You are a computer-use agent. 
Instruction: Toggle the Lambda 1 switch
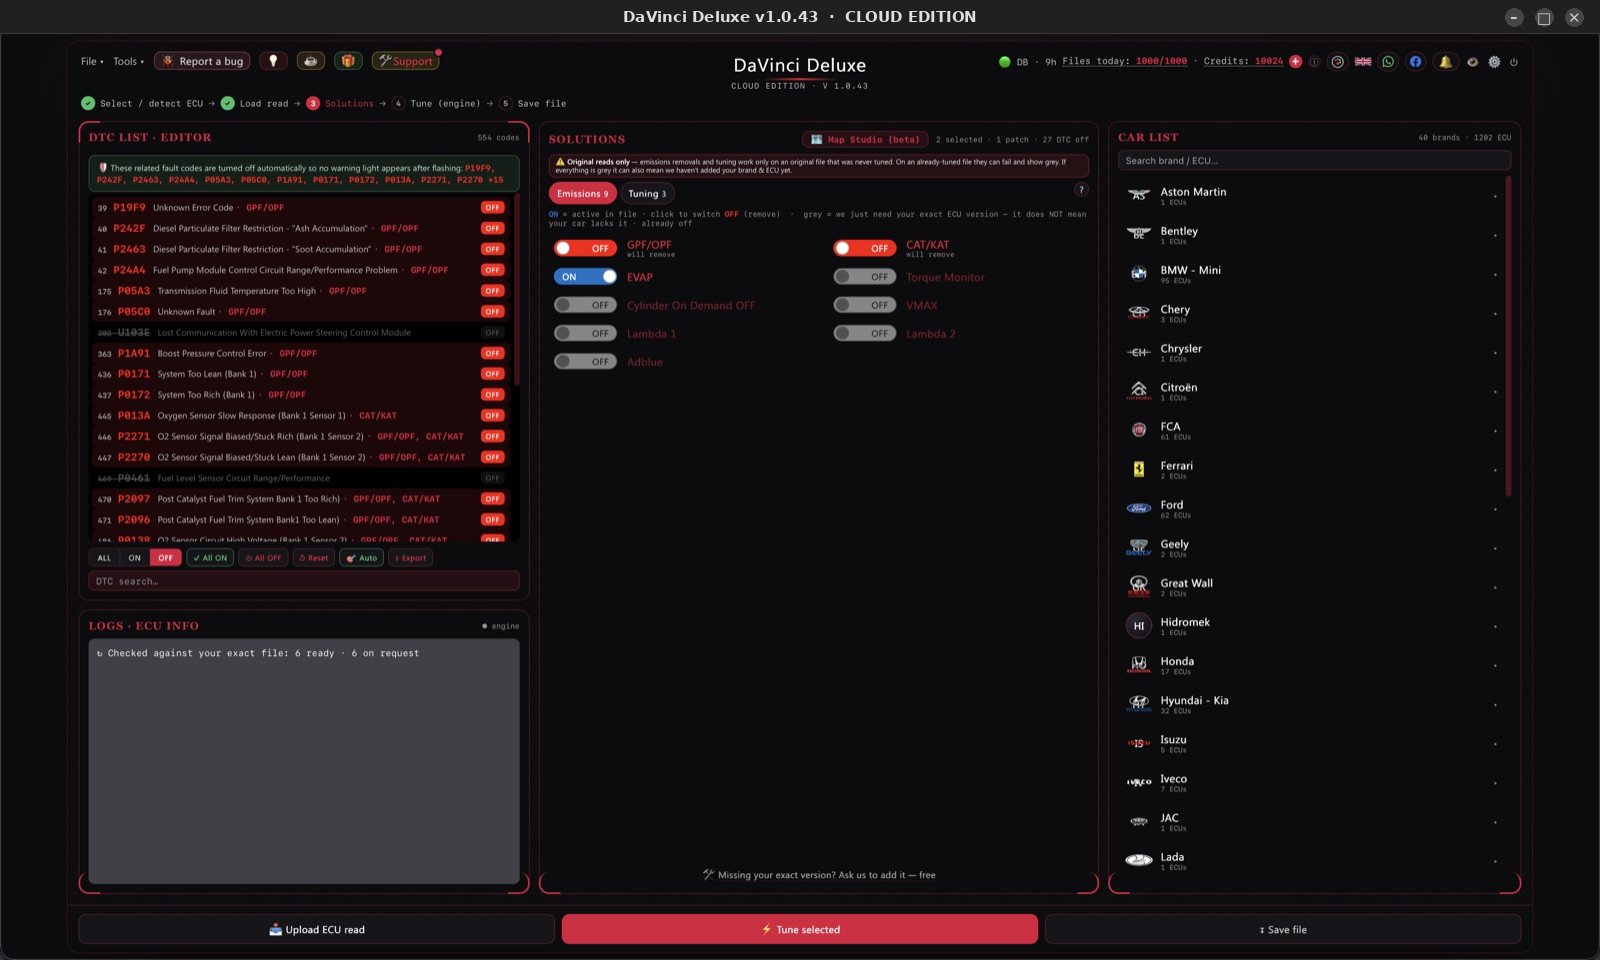click(585, 333)
